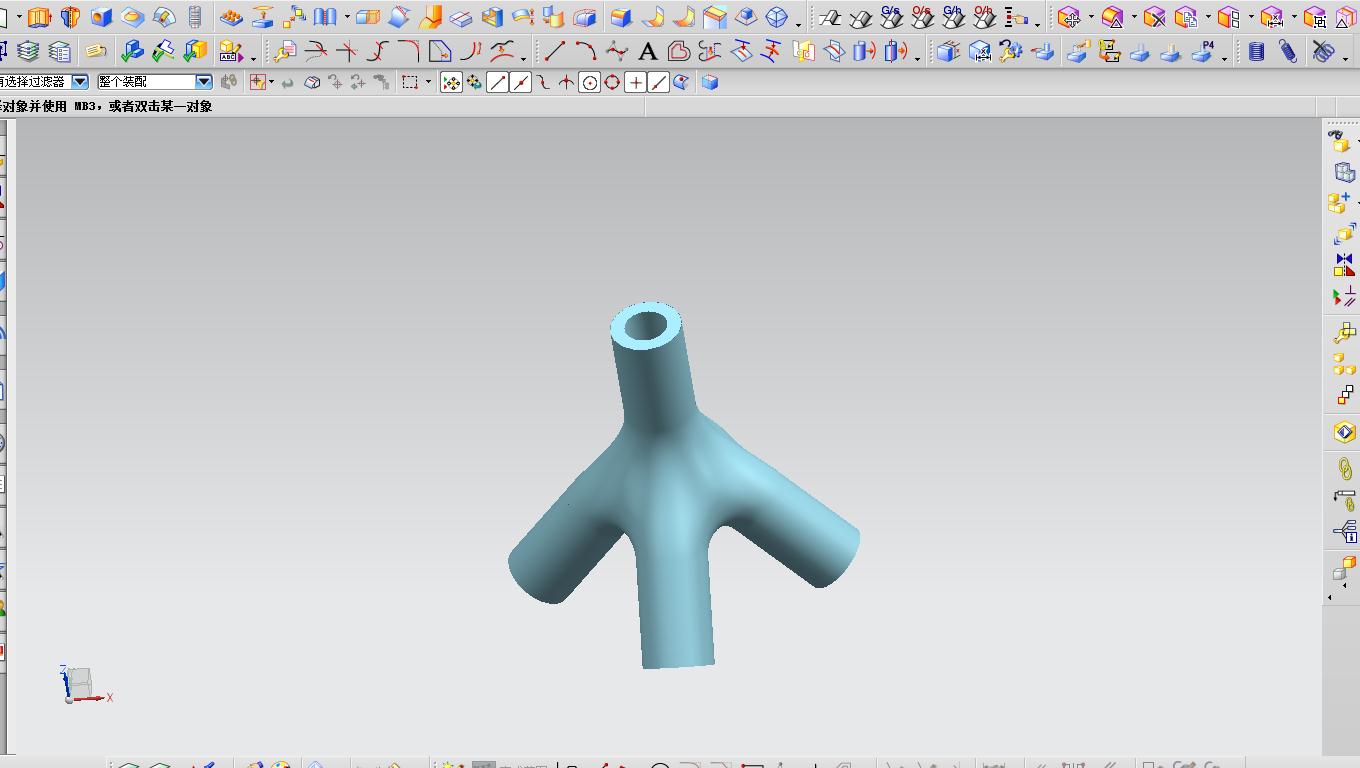Click the status prompt text 或者双击某一对象
The width and height of the screenshot is (1360, 768).
pyautogui.click(x=161, y=106)
